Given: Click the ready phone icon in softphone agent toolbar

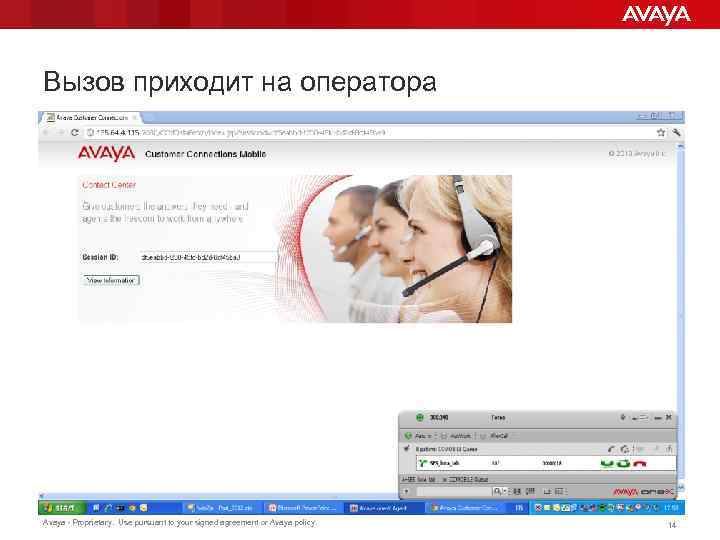Looking at the screenshot, I should [408, 436].
